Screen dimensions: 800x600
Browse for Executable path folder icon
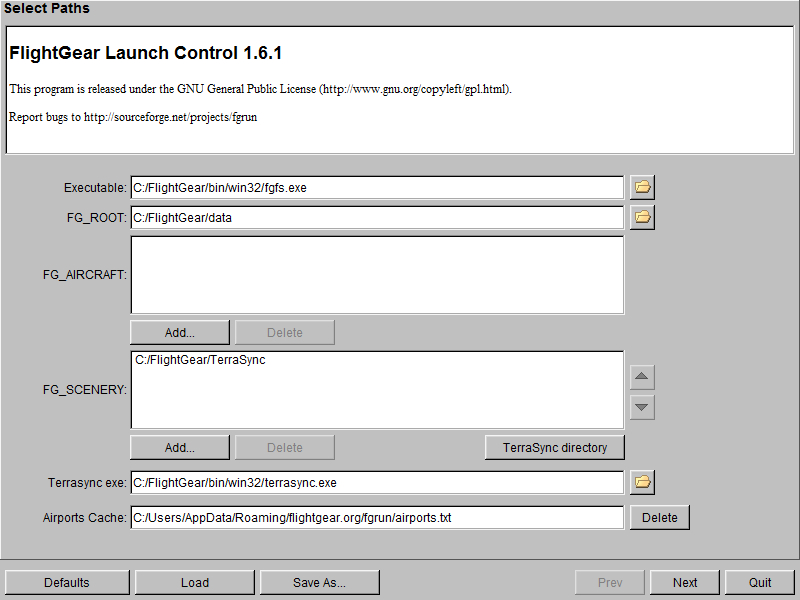(642, 187)
